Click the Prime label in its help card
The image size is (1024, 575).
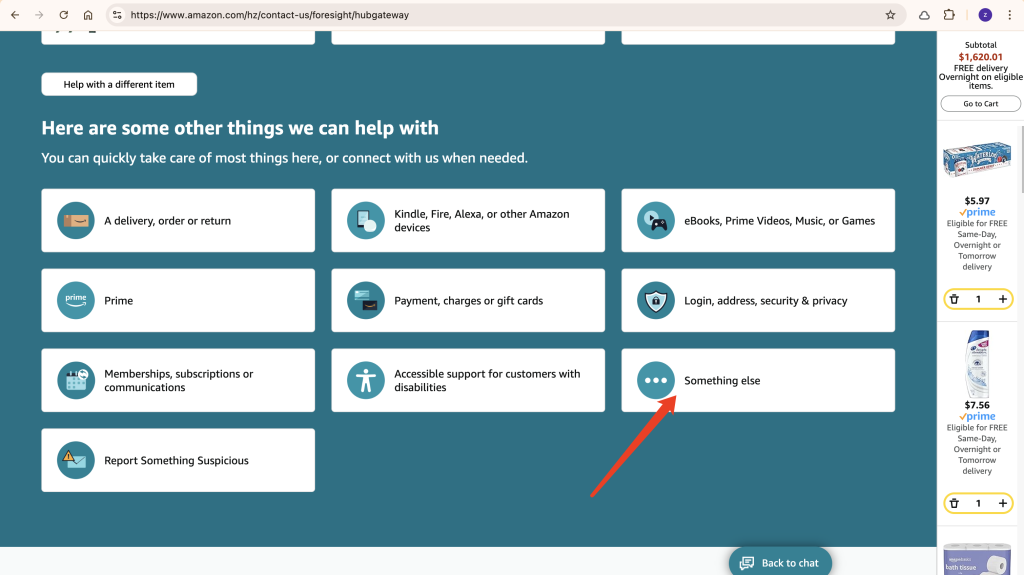118,301
